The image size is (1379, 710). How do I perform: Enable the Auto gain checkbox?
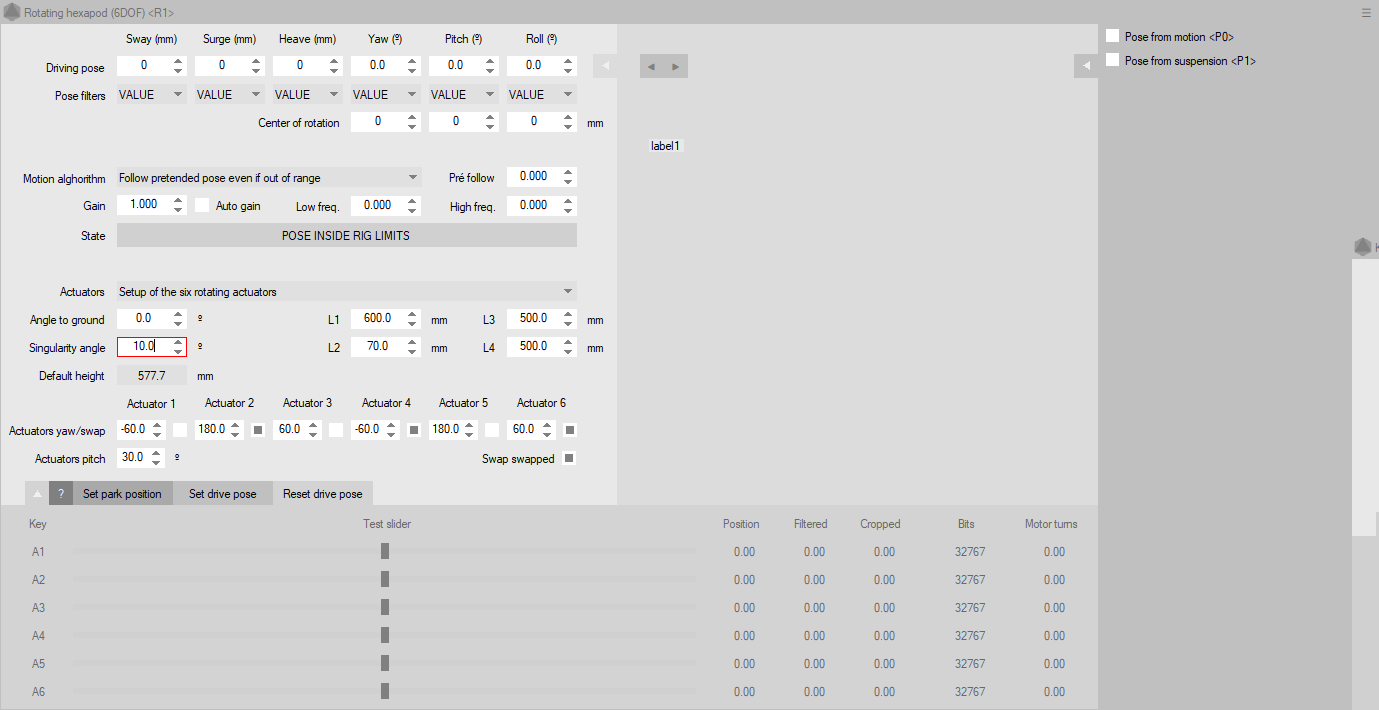[x=202, y=205]
